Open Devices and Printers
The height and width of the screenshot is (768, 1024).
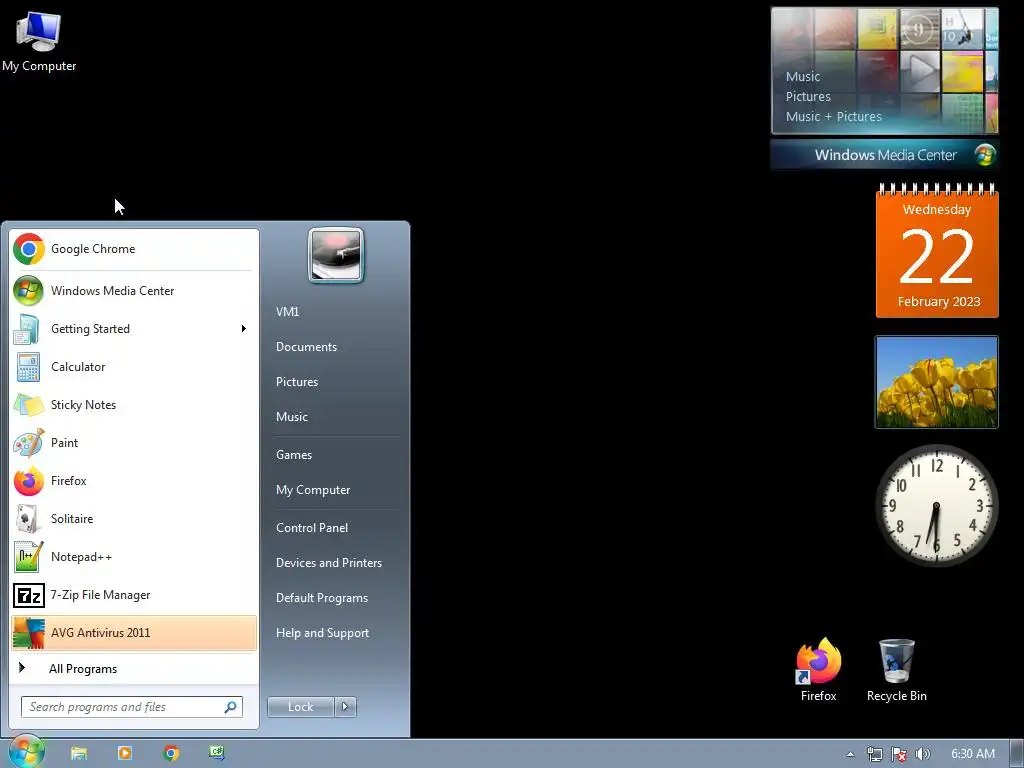click(328, 563)
